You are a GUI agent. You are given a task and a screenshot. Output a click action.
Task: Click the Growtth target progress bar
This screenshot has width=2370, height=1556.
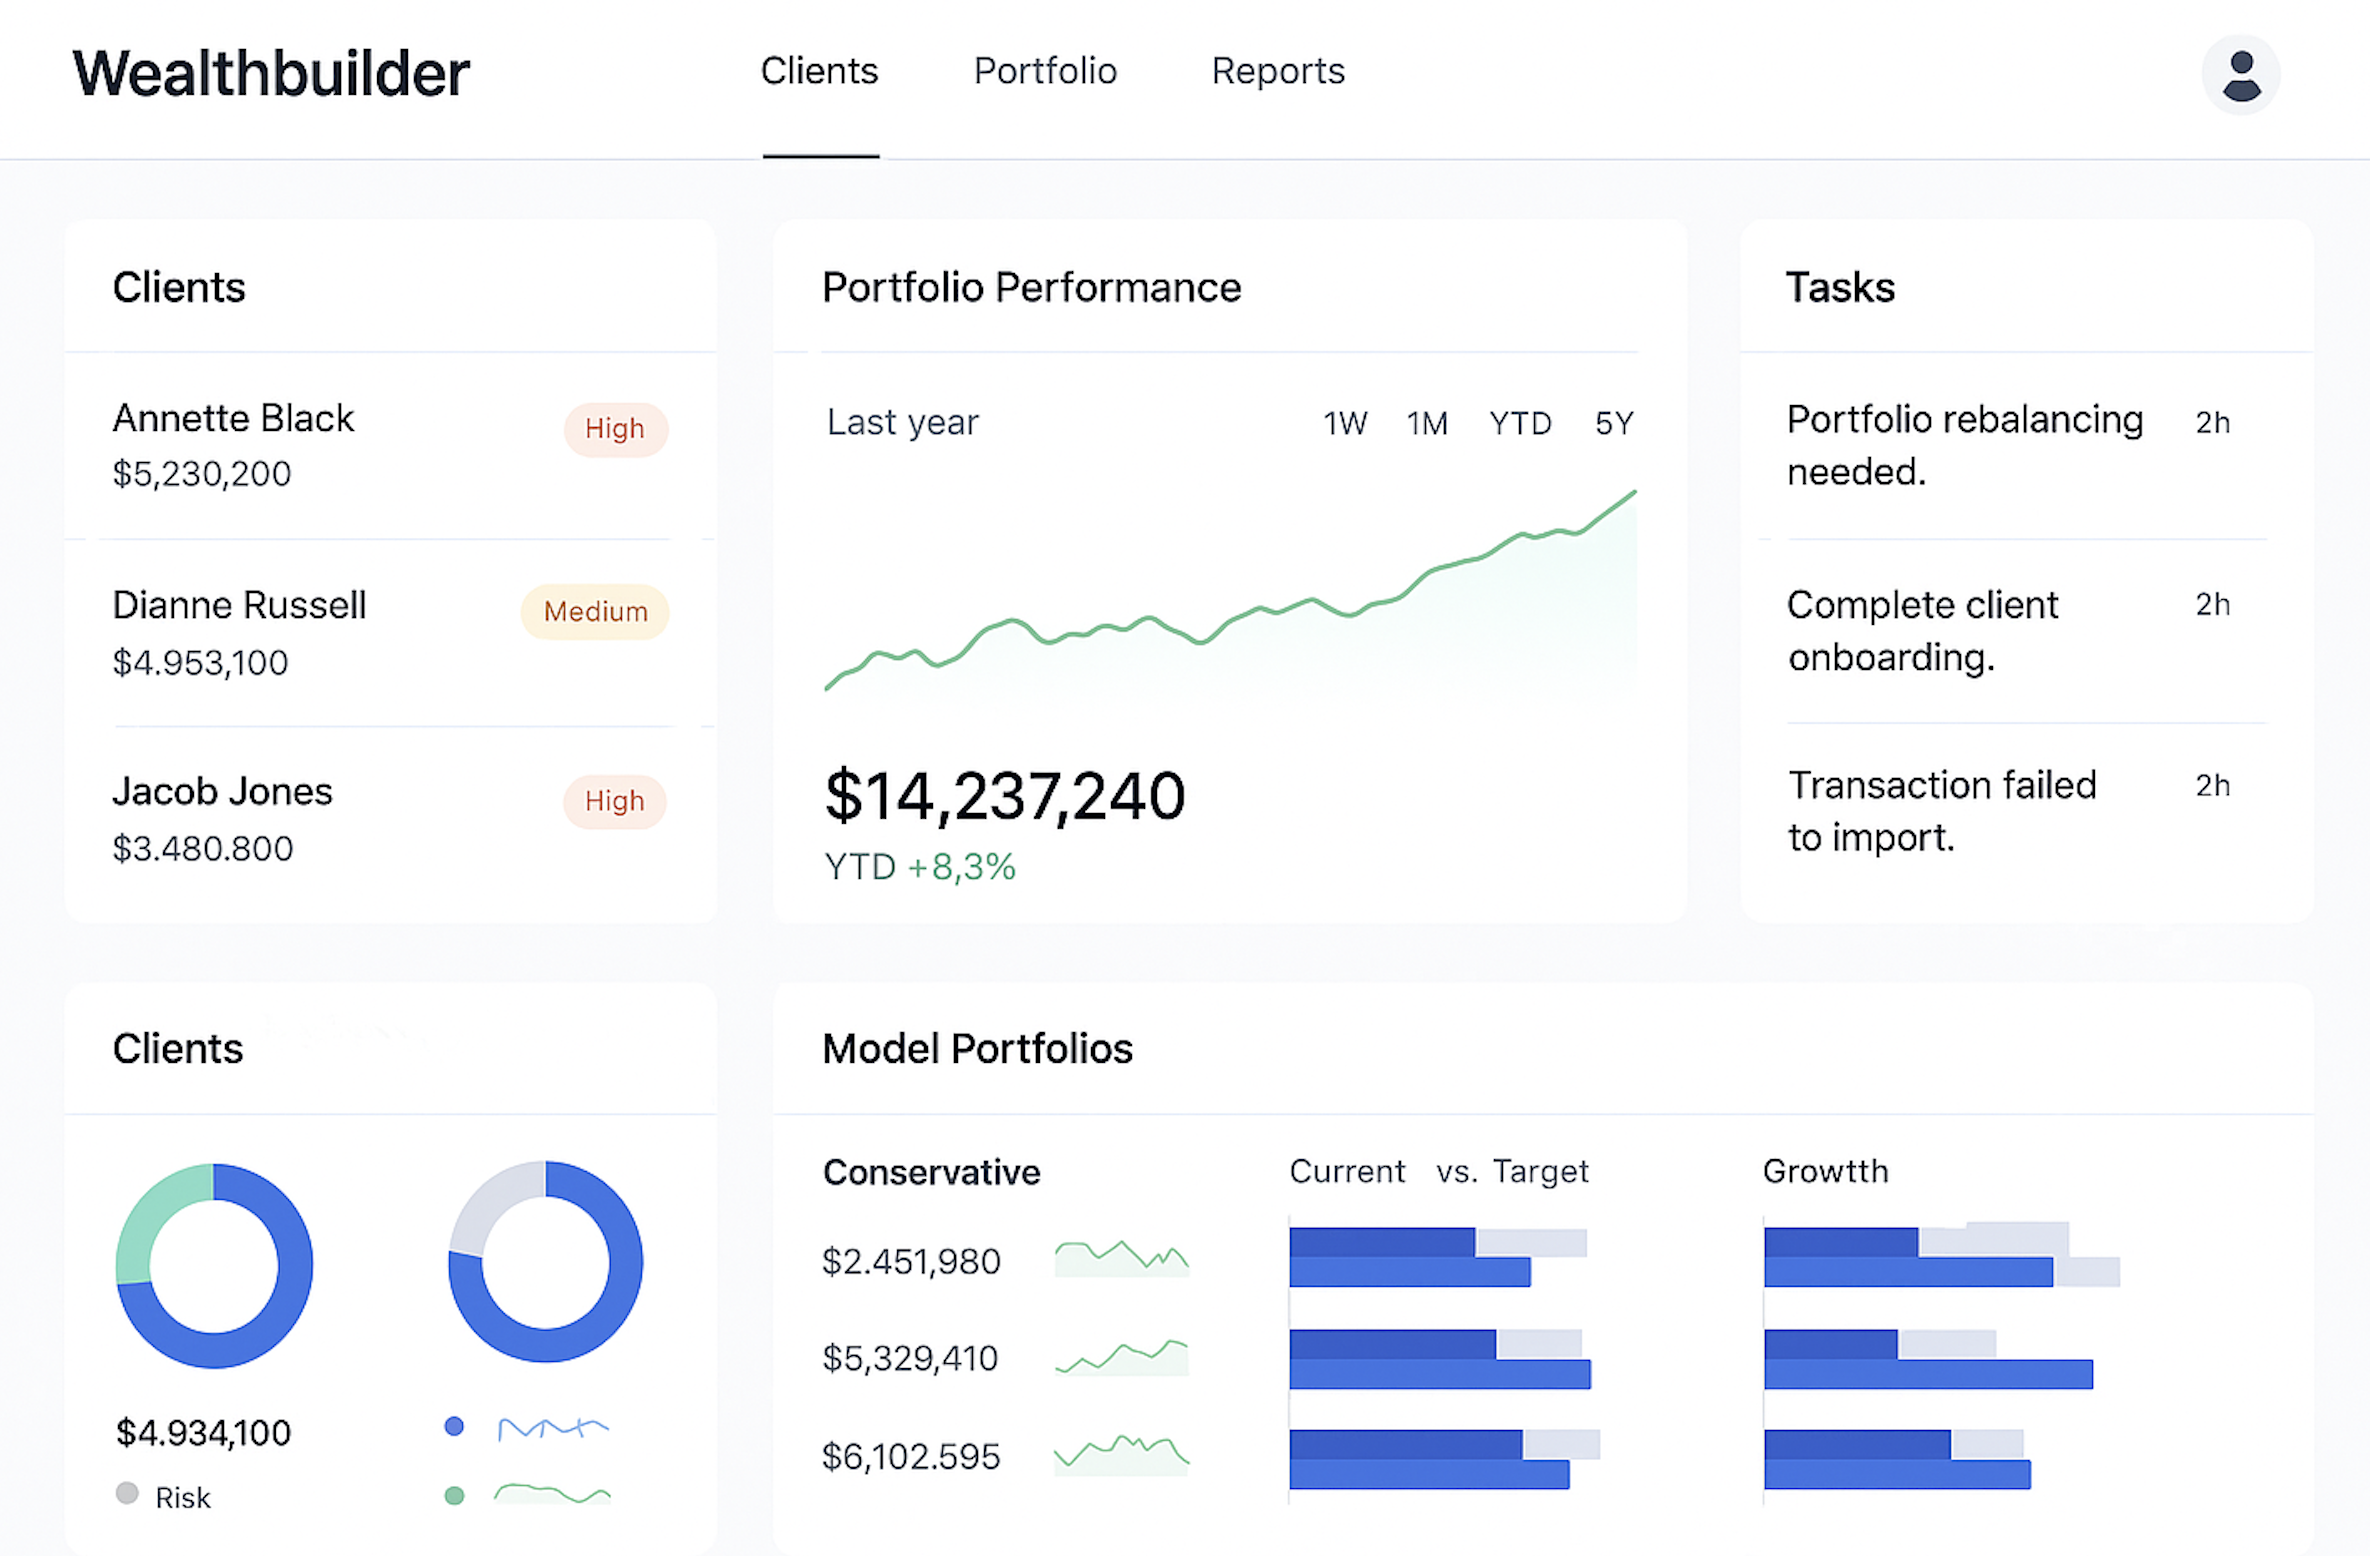pos(1940,1360)
